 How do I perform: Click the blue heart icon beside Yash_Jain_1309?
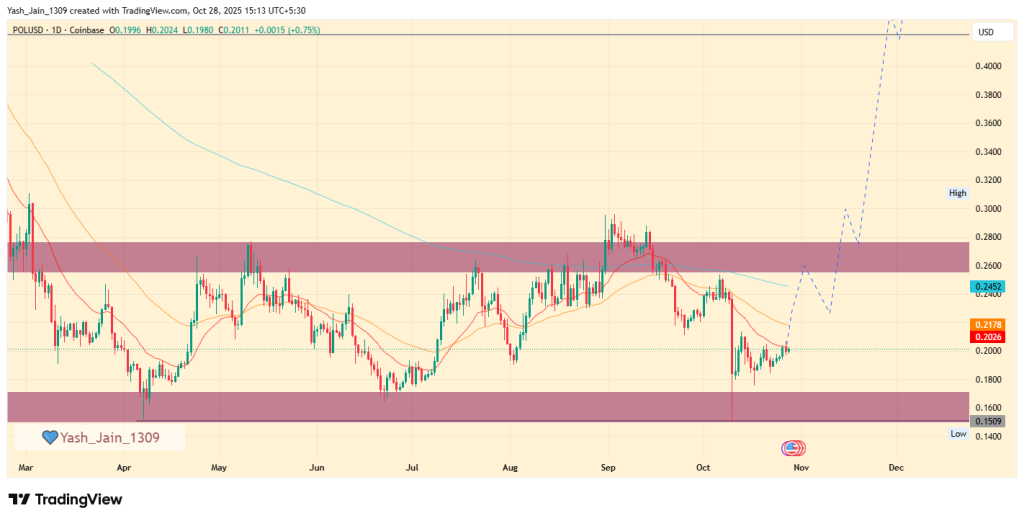pos(50,437)
